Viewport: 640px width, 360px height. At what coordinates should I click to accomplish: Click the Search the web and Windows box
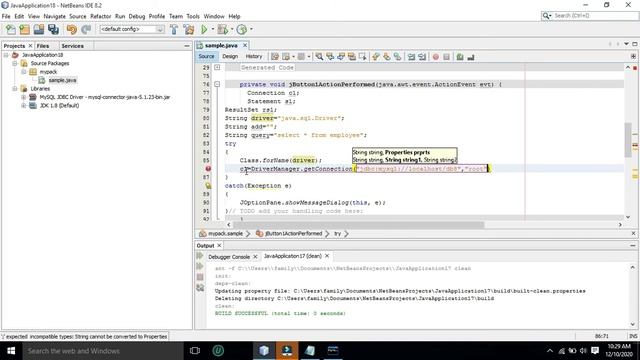[x=103, y=351]
